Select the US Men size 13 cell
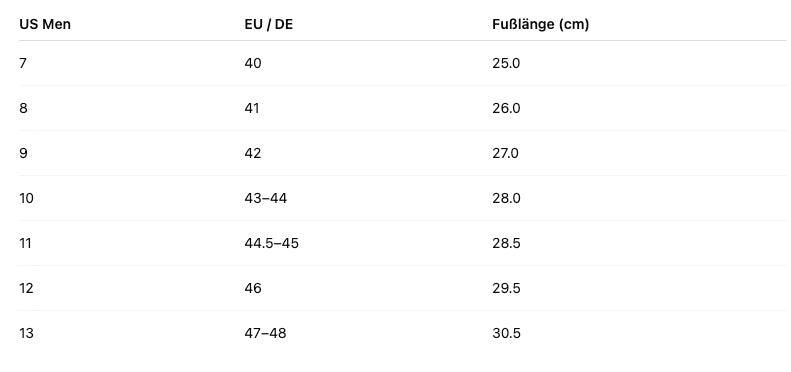 [x=26, y=333]
